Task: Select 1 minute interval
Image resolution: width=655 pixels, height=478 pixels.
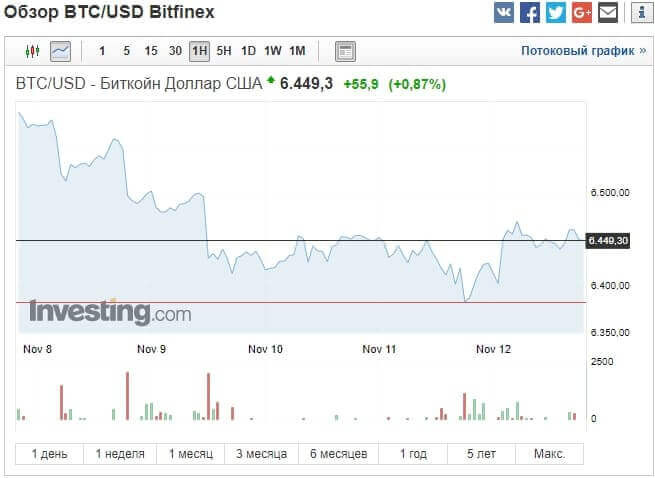Action: coord(102,50)
